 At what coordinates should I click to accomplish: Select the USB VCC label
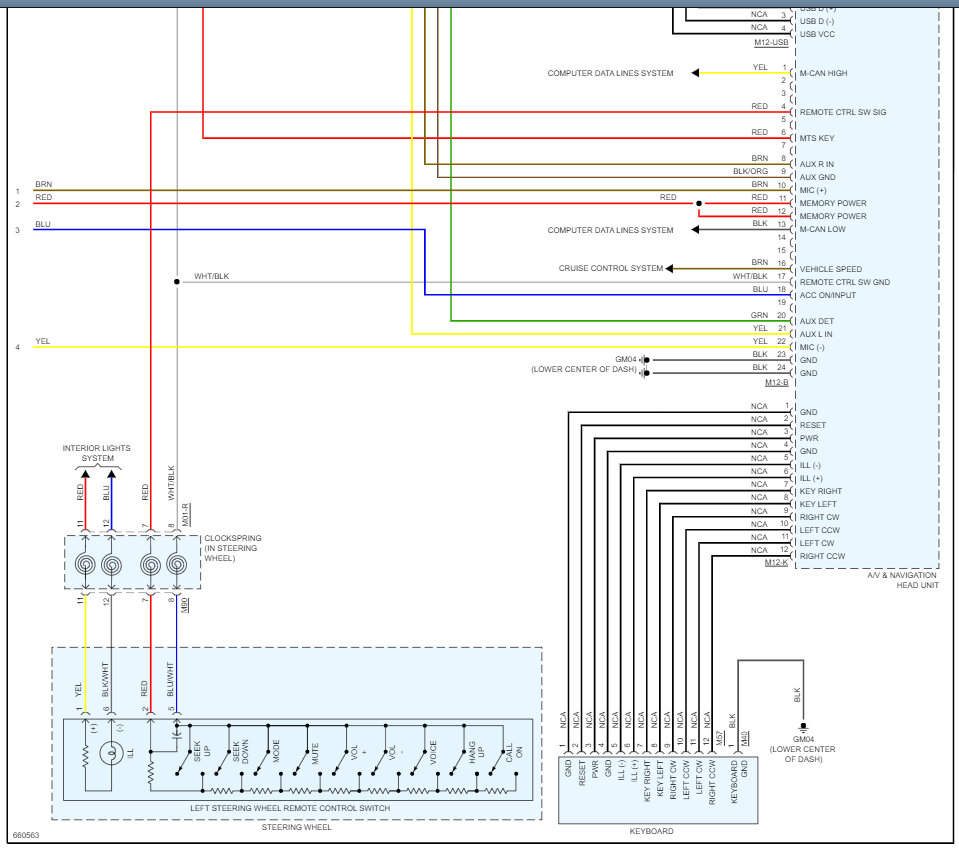coord(817,34)
